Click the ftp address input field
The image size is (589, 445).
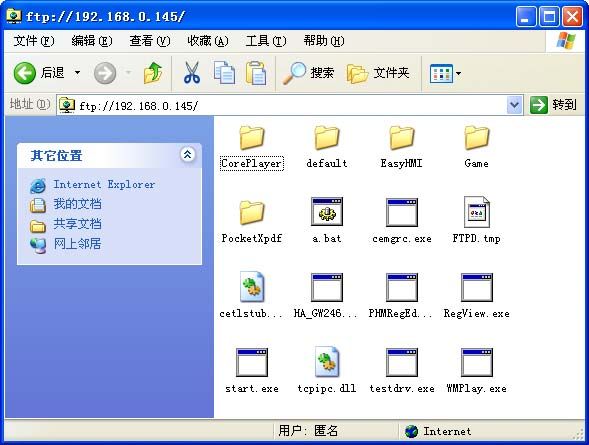[289, 106]
